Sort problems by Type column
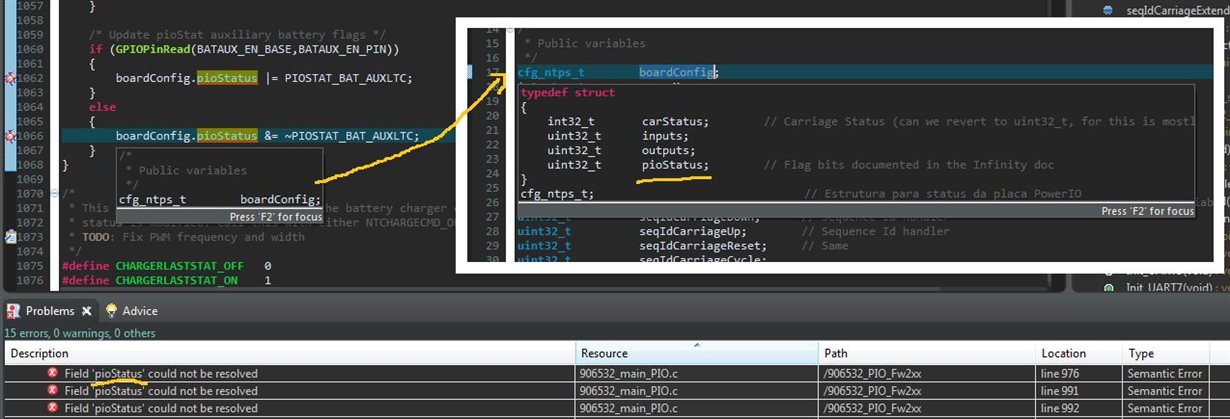Image resolution: width=1230 pixels, height=419 pixels. click(1176, 353)
